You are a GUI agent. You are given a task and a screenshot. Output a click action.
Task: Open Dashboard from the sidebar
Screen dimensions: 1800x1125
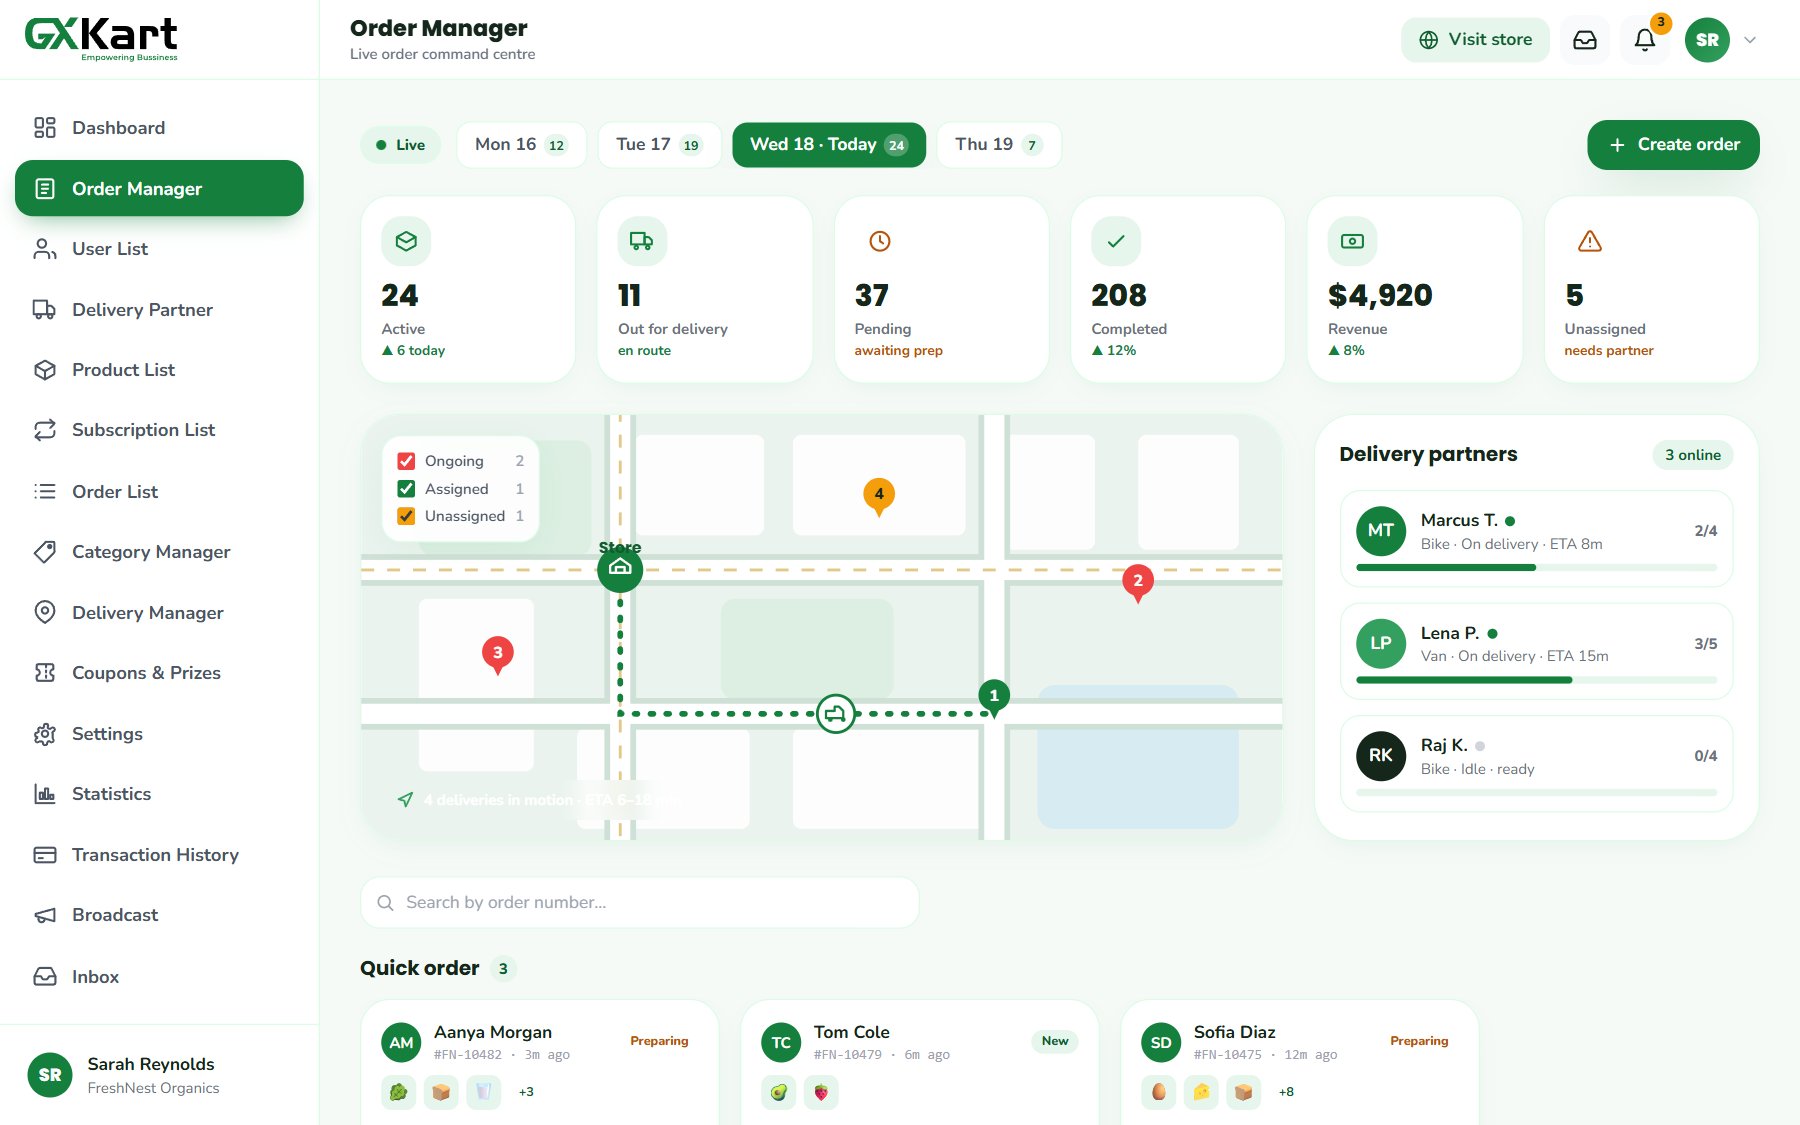(159, 128)
